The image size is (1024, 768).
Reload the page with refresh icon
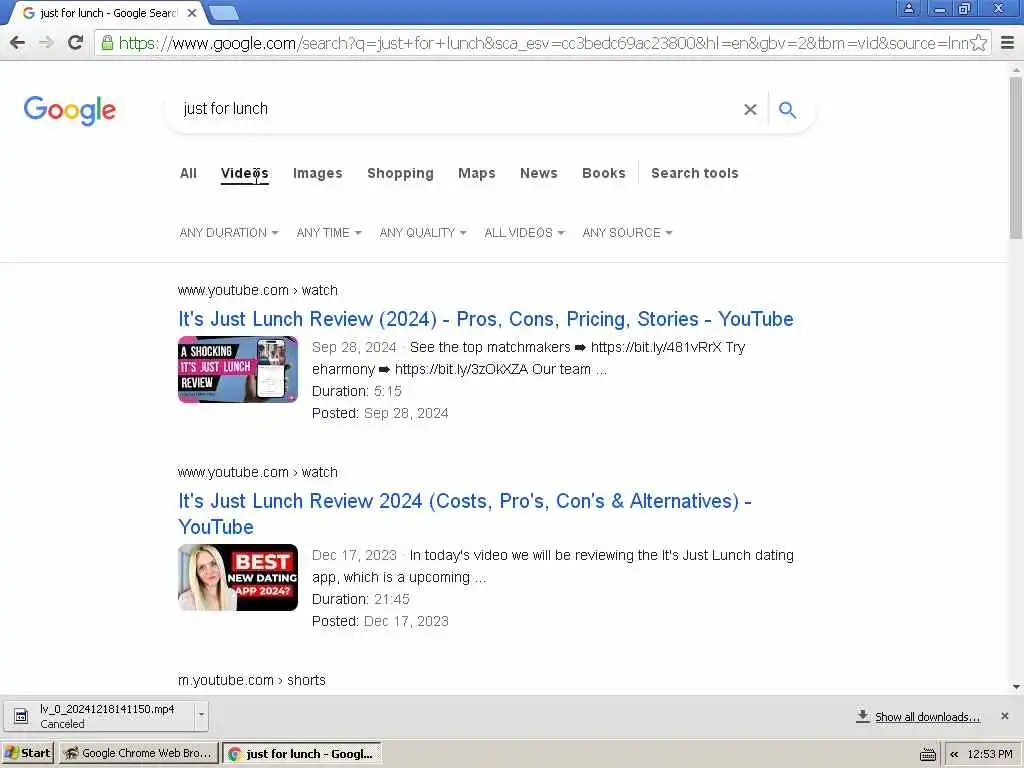pyautogui.click(x=75, y=43)
